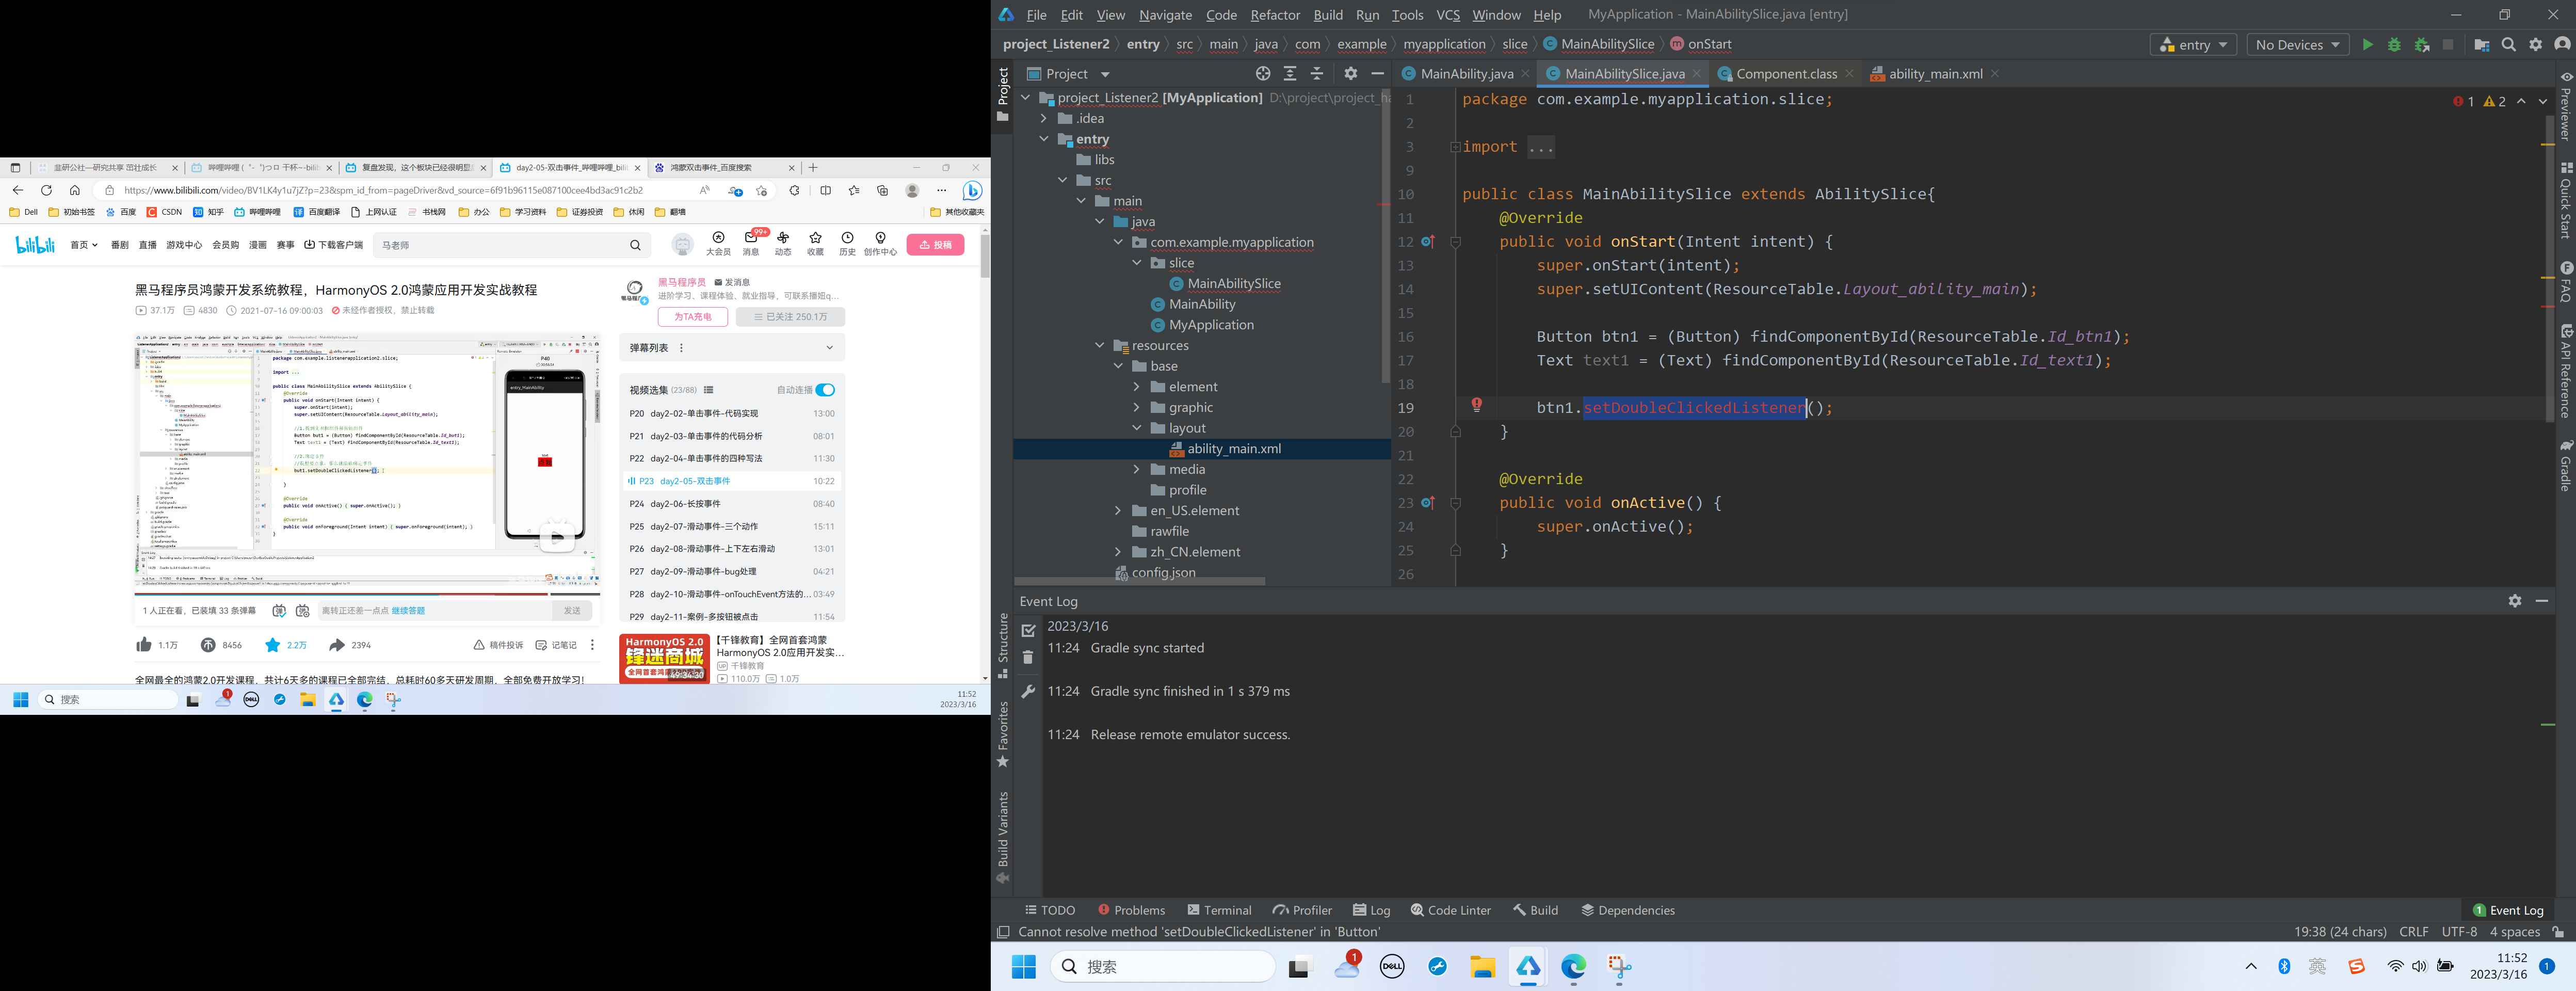Click the bilibili like thumbs-up icon
Screen dimensions: 2576x991
[x=144, y=645]
